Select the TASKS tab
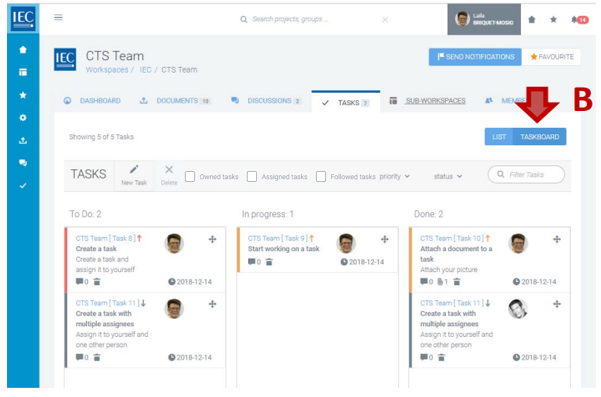 click(x=346, y=102)
